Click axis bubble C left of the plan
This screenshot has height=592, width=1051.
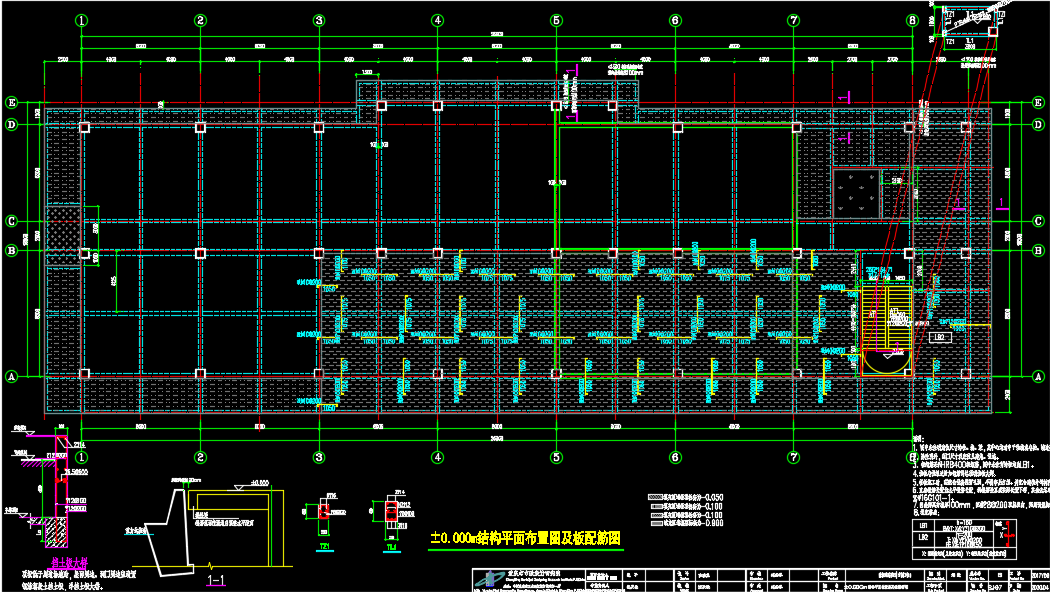11,221
